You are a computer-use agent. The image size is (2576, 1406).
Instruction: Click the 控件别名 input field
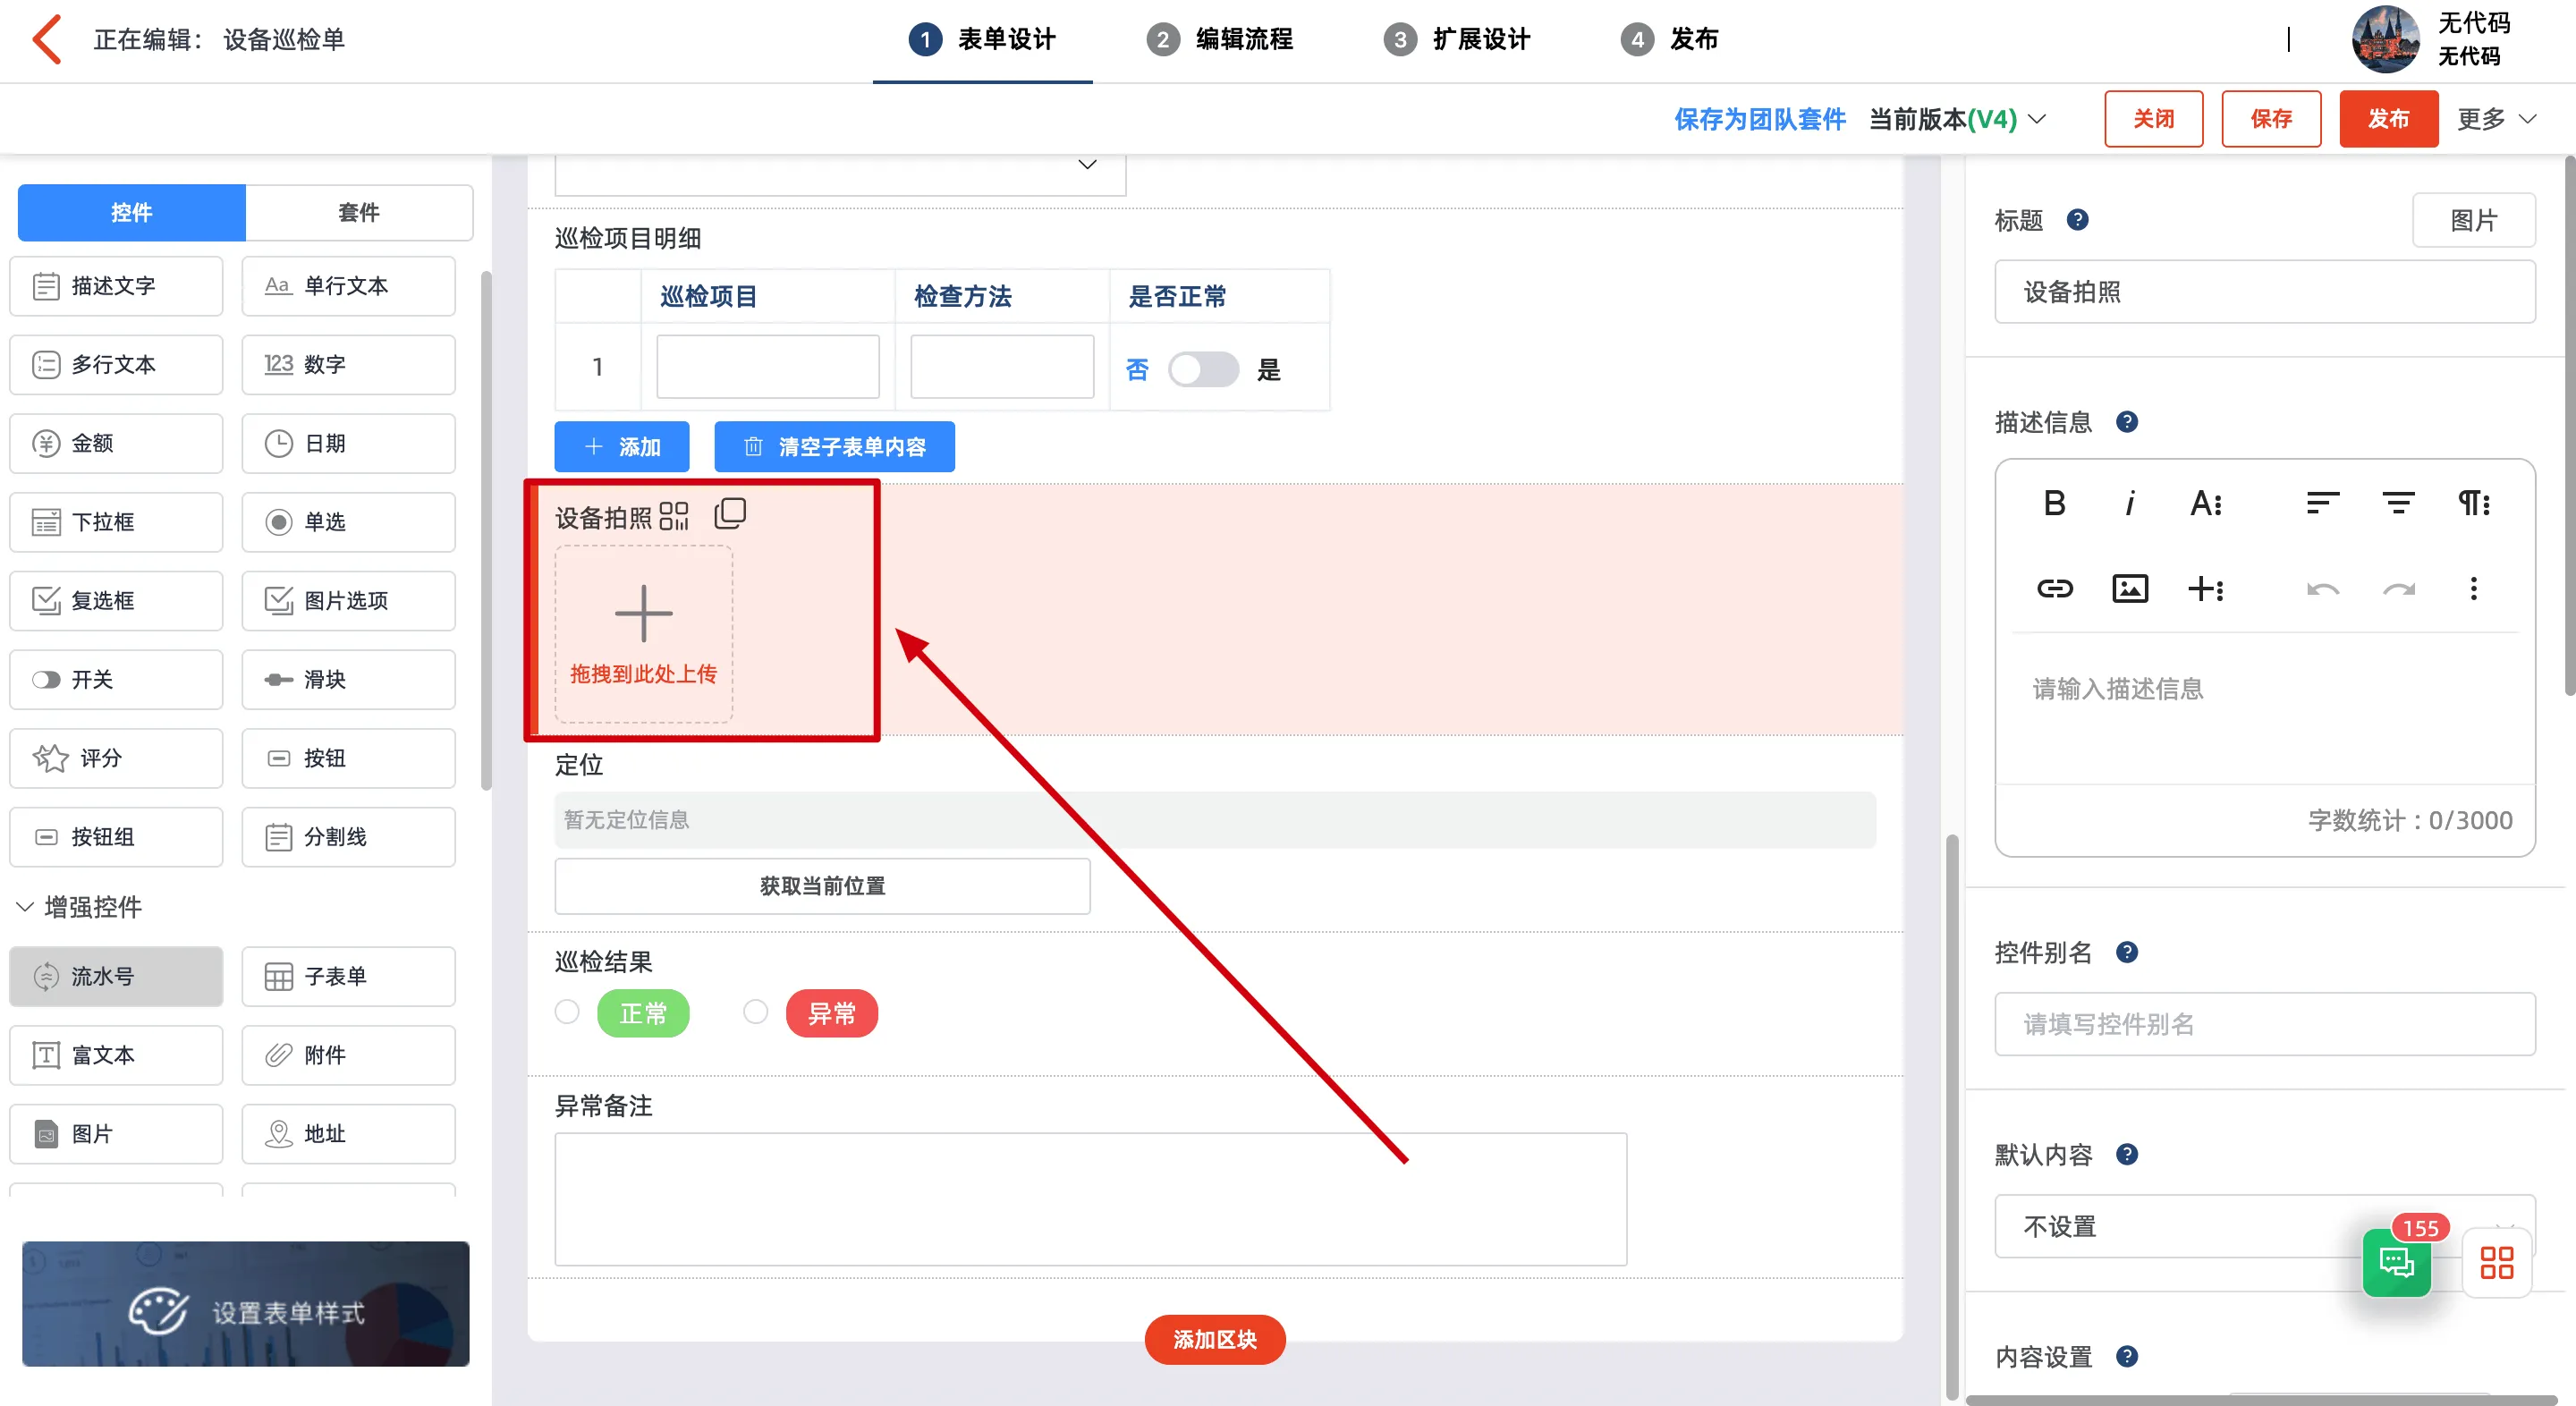(x=2264, y=1024)
